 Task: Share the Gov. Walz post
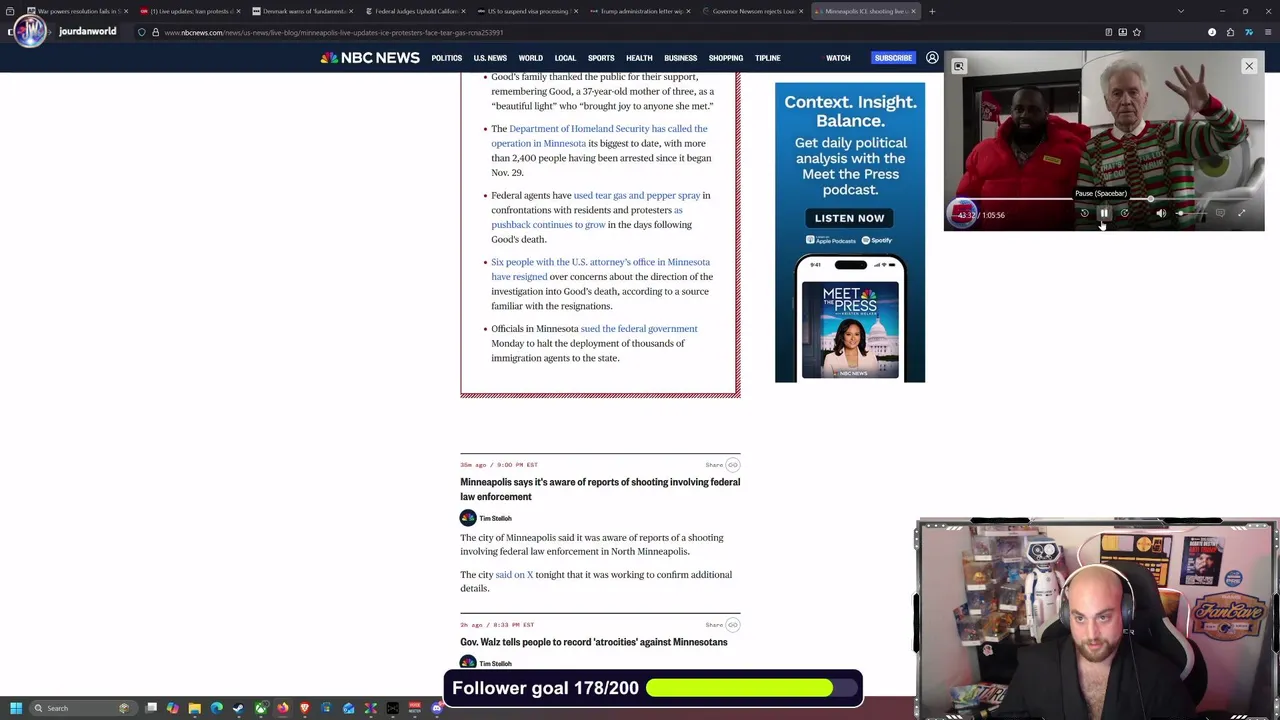coord(722,625)
